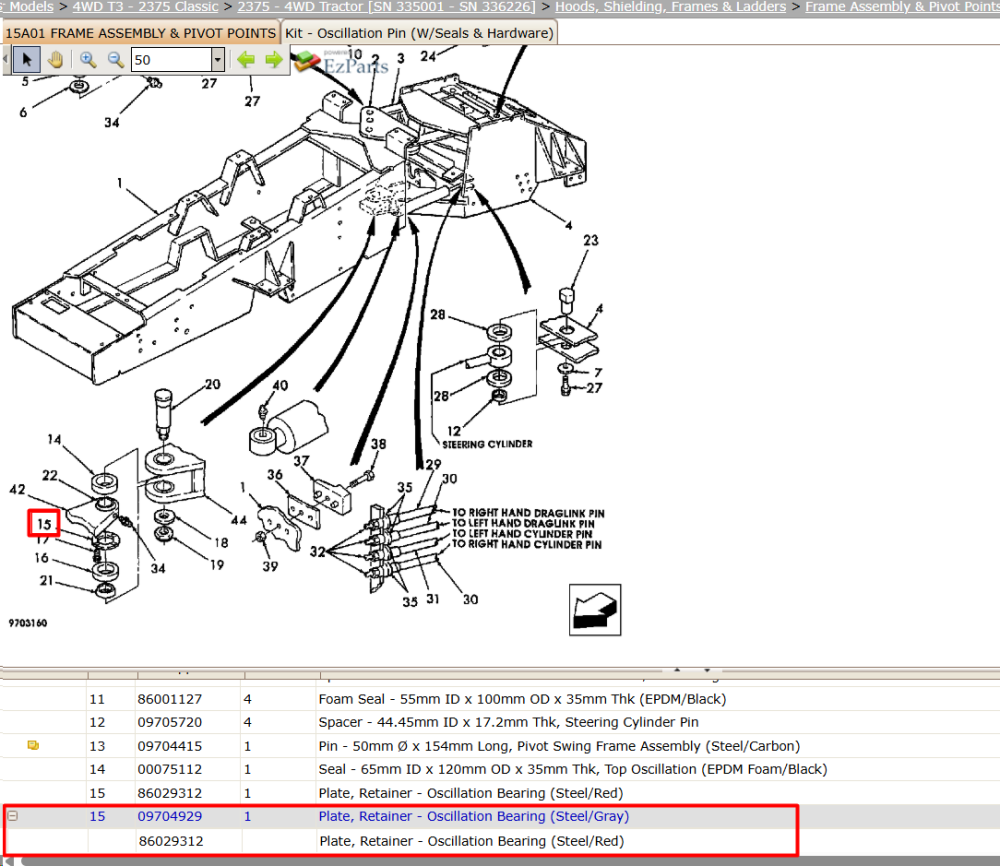Select Pin Pivot Swing Frame Assembly description
This screenshot has height=866, width=1000.
coord(559,745)
